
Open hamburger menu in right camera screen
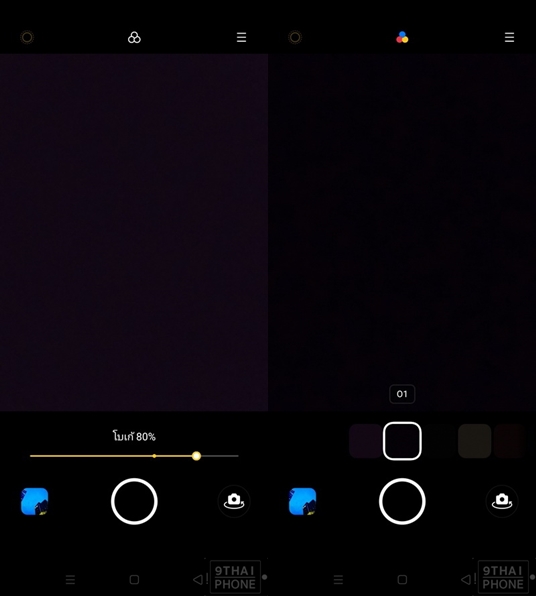pyautogui.click(x=509, y=37)
